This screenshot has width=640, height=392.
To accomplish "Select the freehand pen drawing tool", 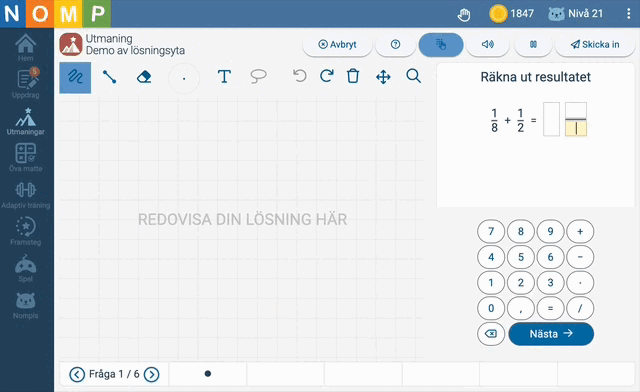I will (x=75, y=78).
